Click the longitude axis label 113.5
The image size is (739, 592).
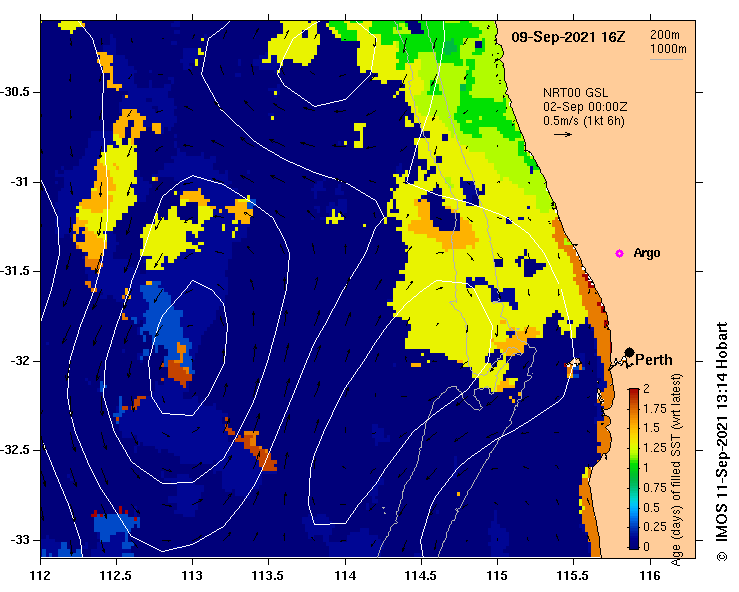[x=269, y=576]
